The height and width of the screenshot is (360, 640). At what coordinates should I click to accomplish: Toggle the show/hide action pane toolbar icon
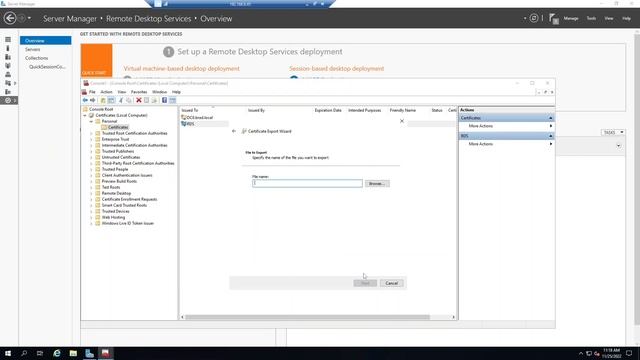(173, 100)
